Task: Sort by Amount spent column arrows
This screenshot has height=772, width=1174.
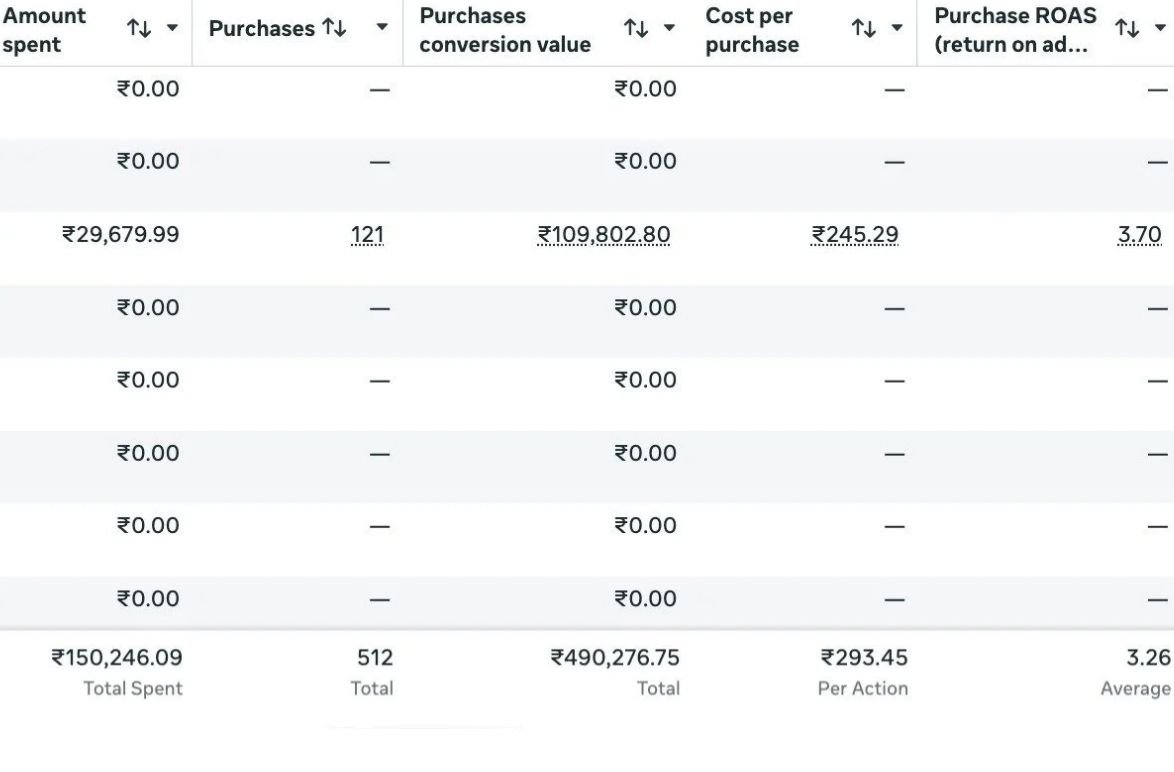Action: pyautogui.click(x=139, y=28)
